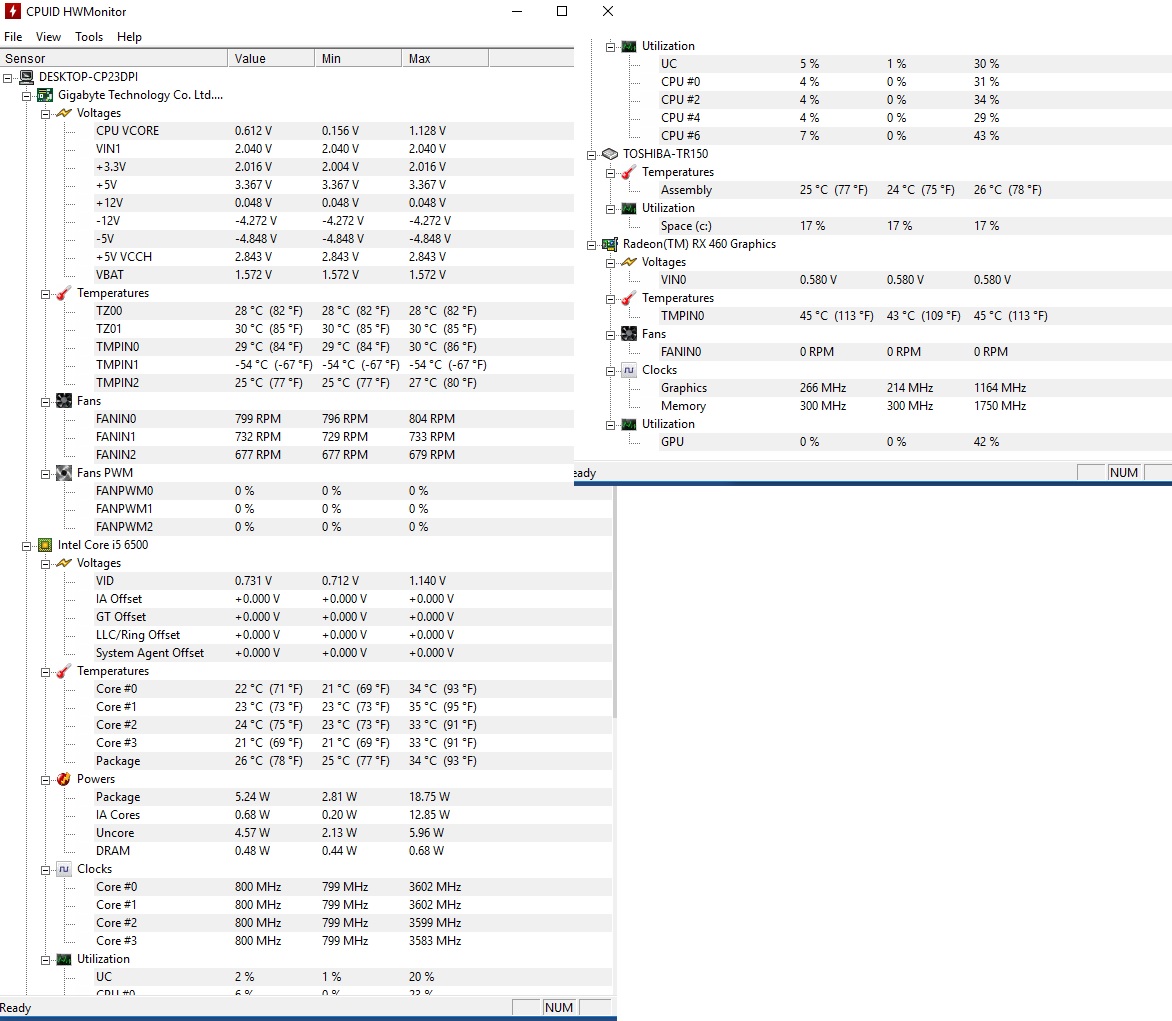
Task: Click the 18.75 W max Package power value
Action: 429,797
